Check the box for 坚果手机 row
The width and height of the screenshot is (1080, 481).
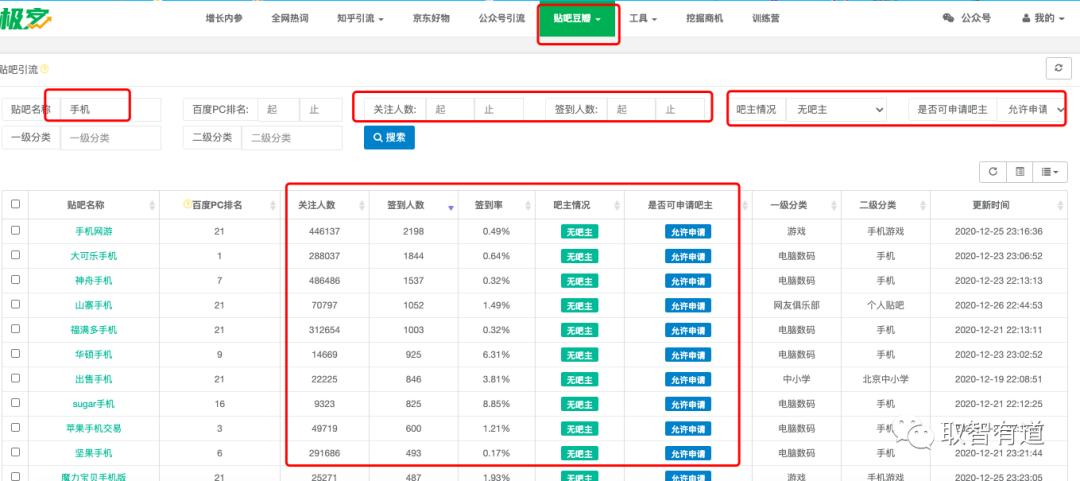click(x=15, y=452)
